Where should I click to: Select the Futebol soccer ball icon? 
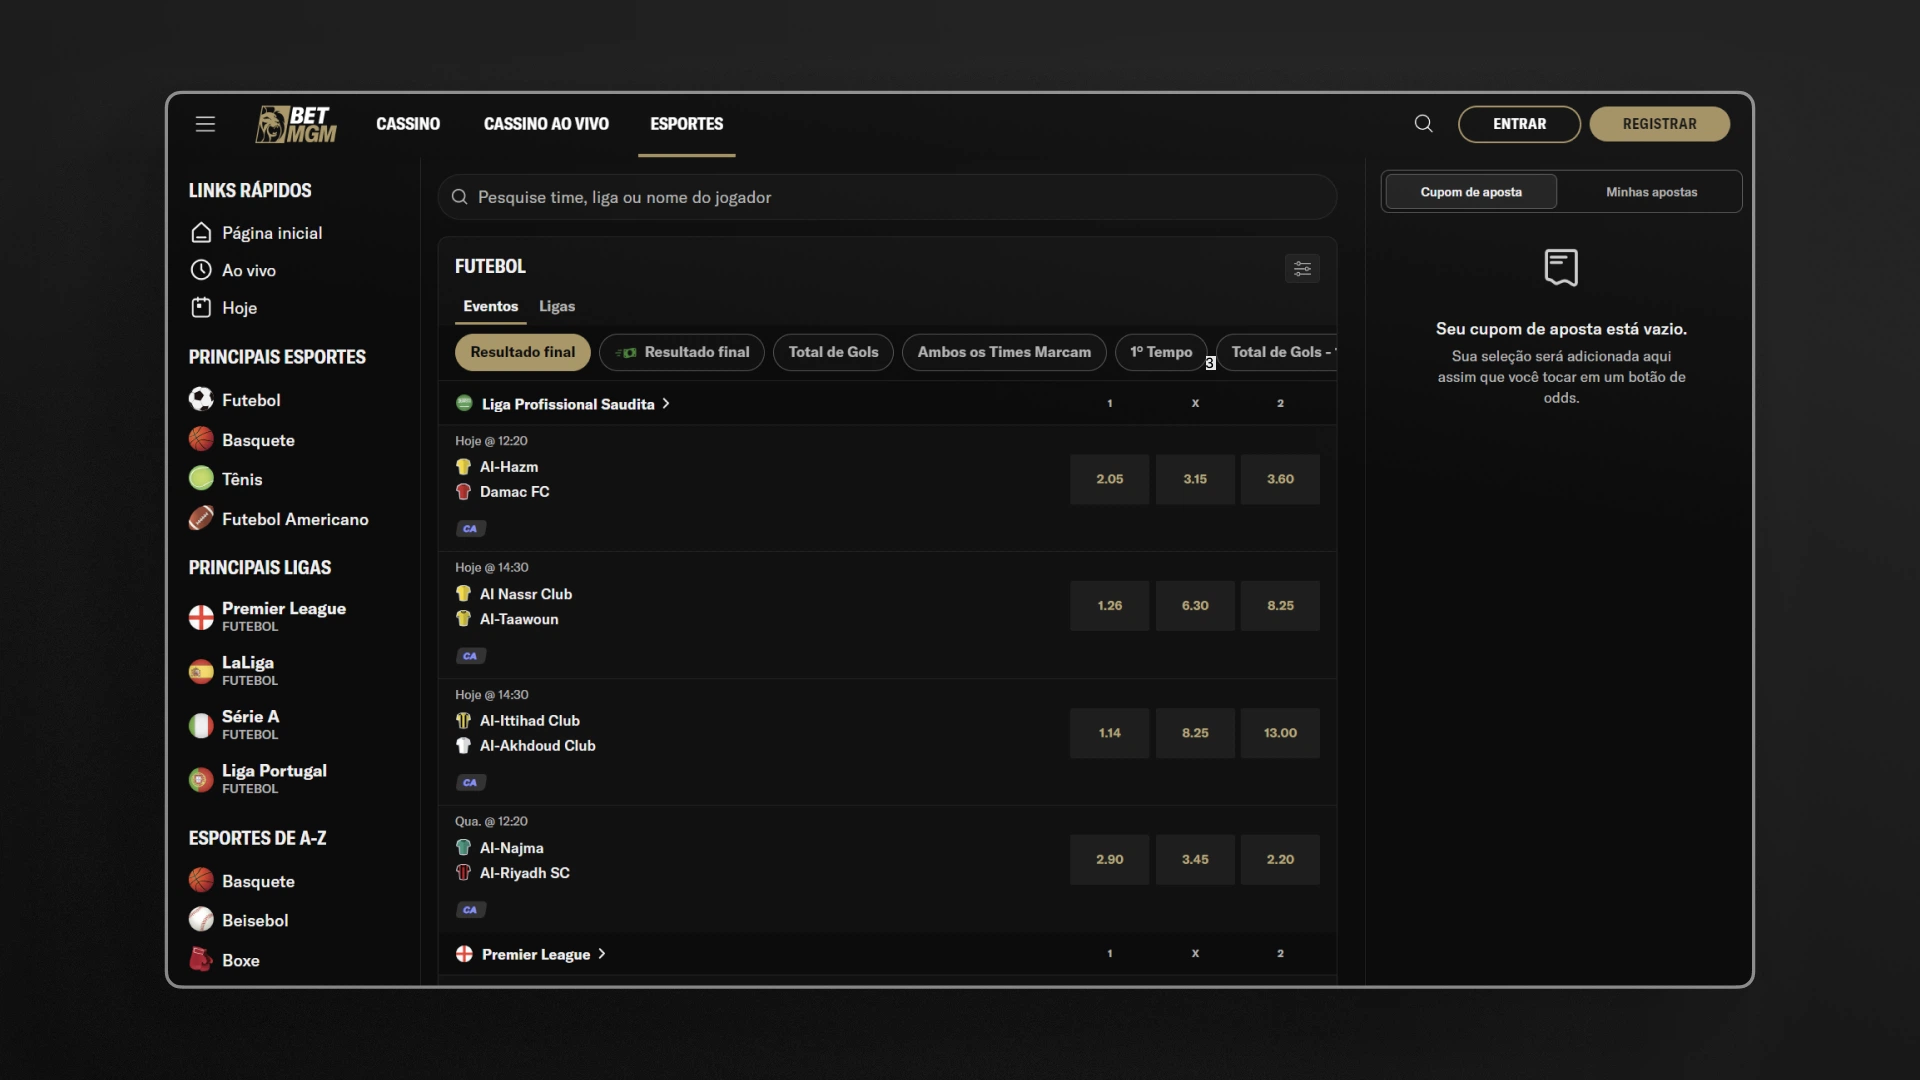201,399
